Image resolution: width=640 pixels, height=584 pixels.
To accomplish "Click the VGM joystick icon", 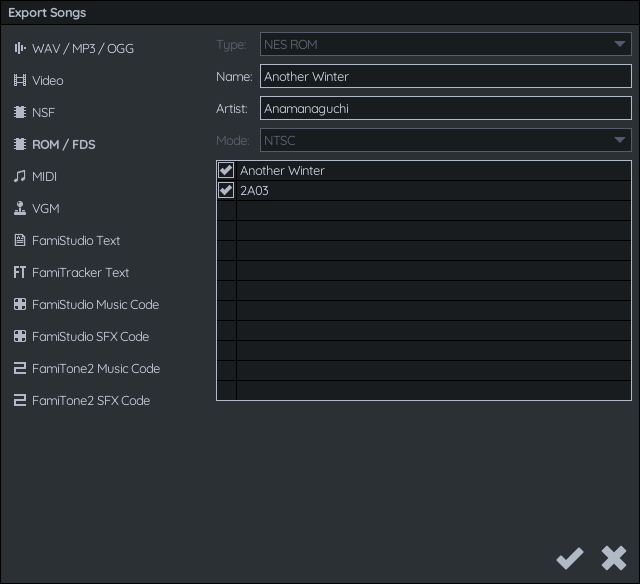I will 20,208.
